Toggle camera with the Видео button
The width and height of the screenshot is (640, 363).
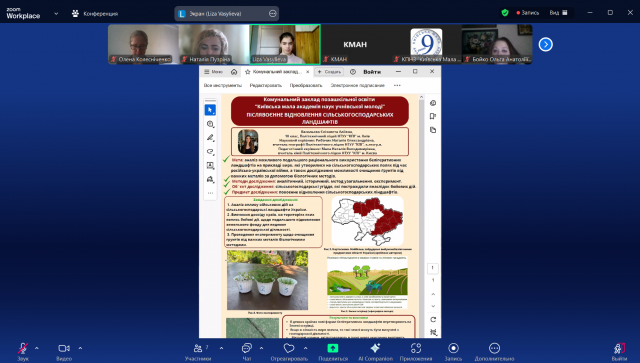tap(64, 351)
